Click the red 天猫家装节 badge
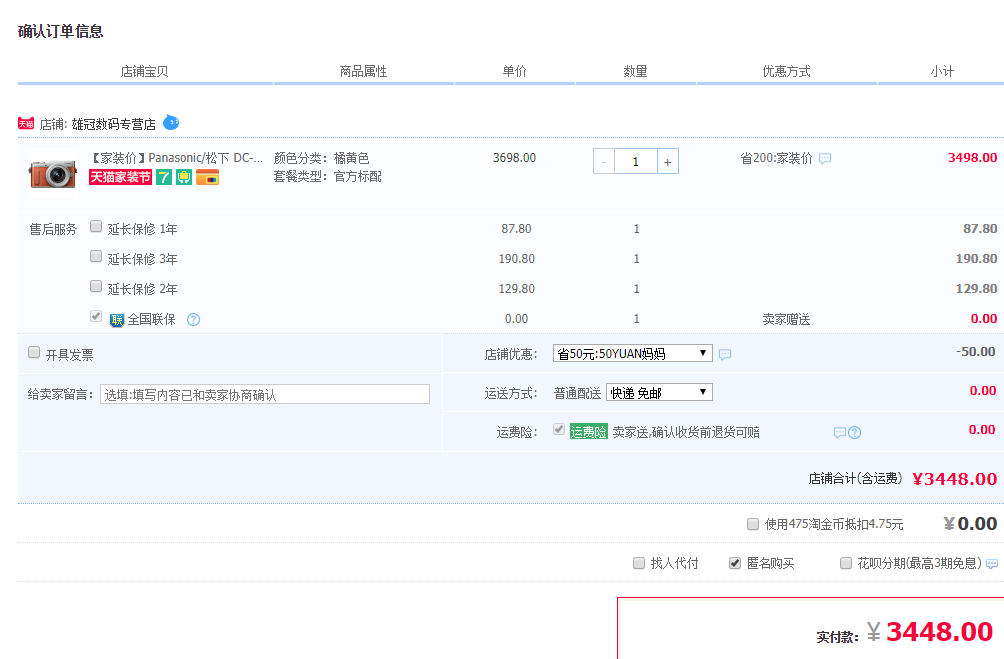The image size is (1004, 659). click(120, 177)
